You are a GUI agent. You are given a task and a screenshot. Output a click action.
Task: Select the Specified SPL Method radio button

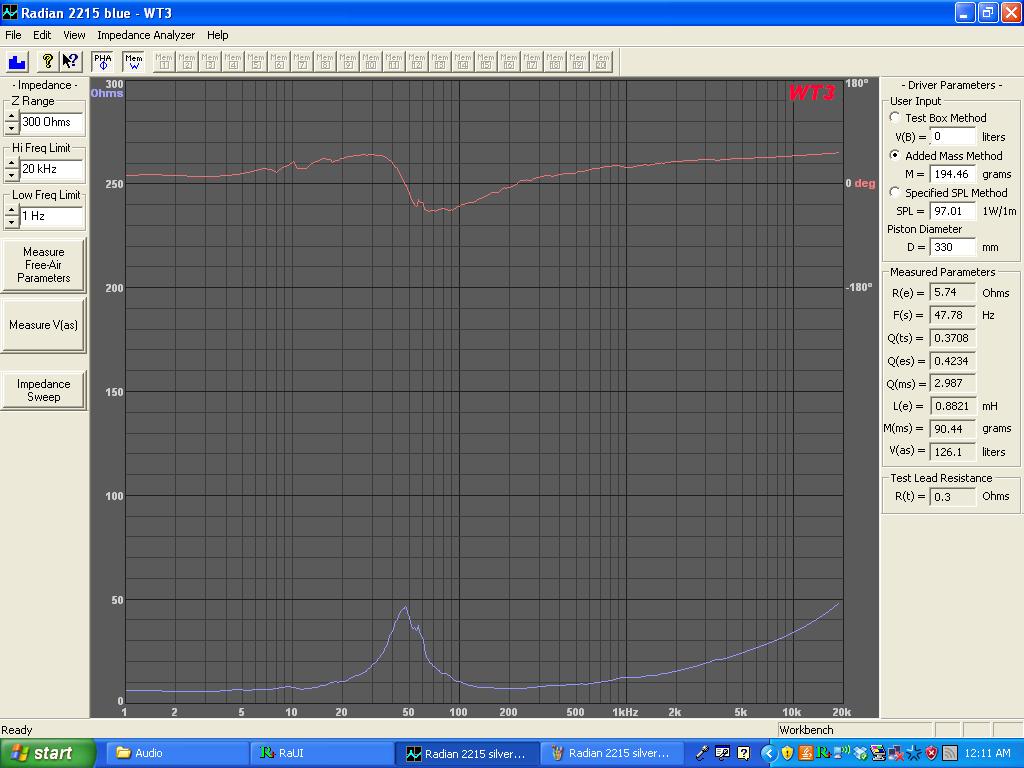(895, 193)
